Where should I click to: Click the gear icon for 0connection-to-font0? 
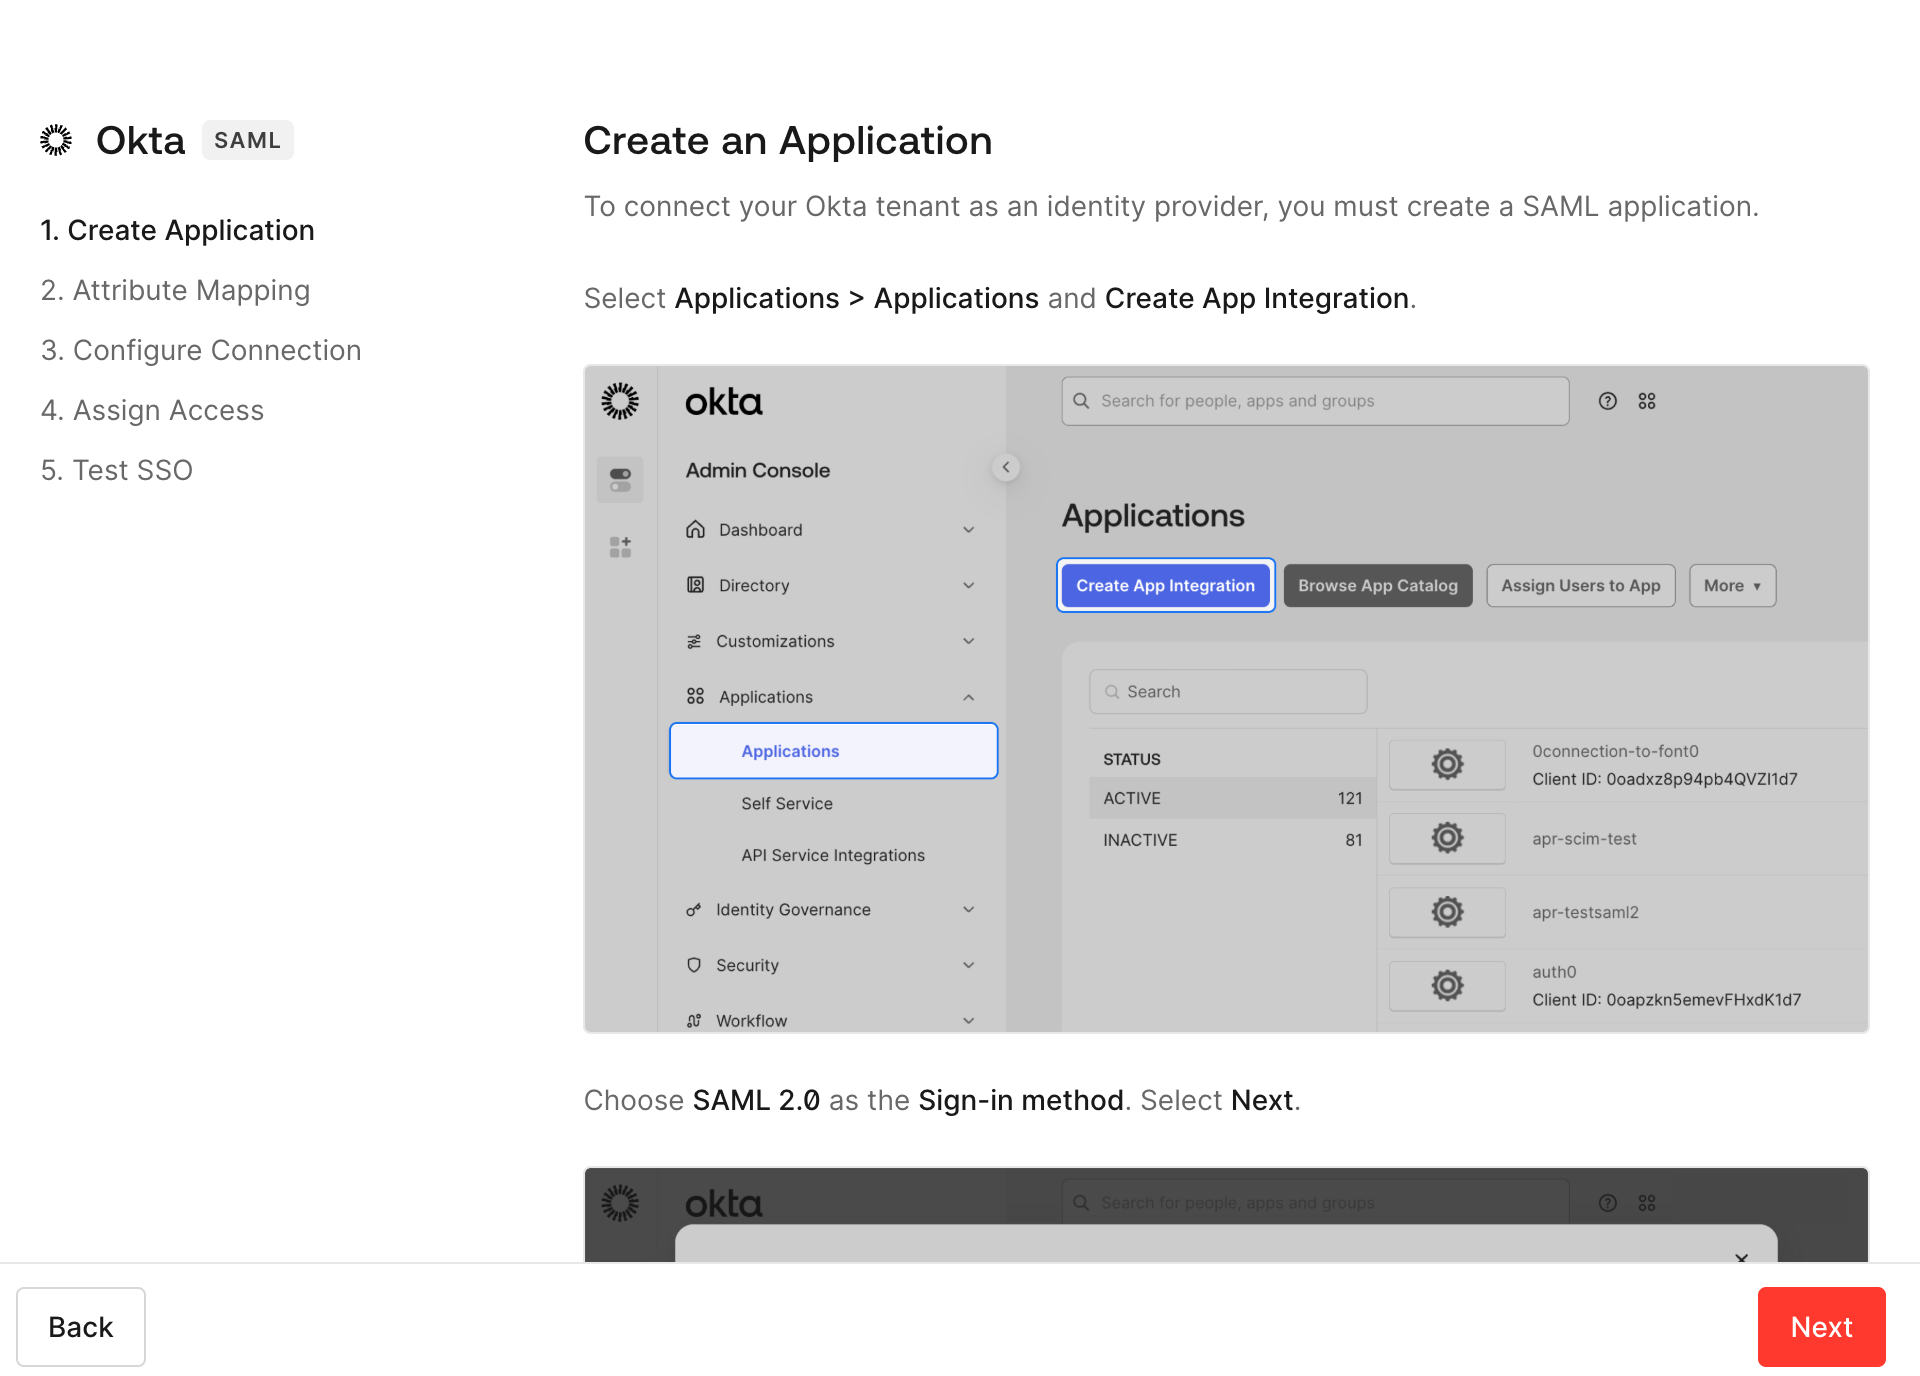click(x=1447, y=764)
